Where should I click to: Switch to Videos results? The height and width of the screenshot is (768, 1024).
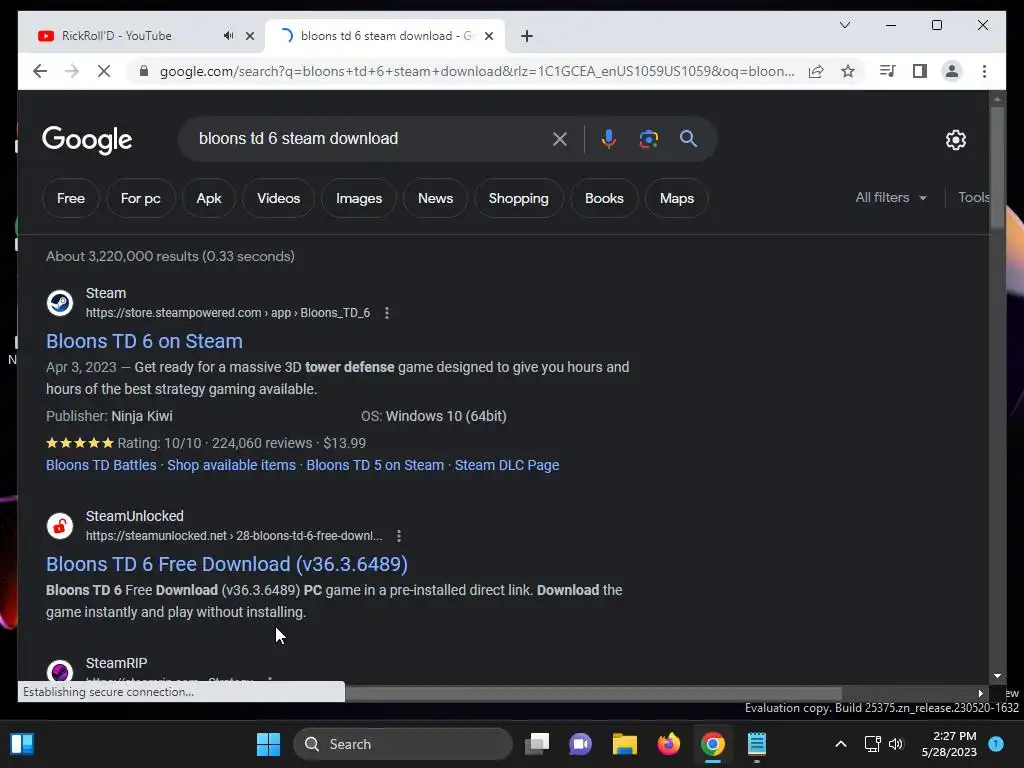(278, 198)
